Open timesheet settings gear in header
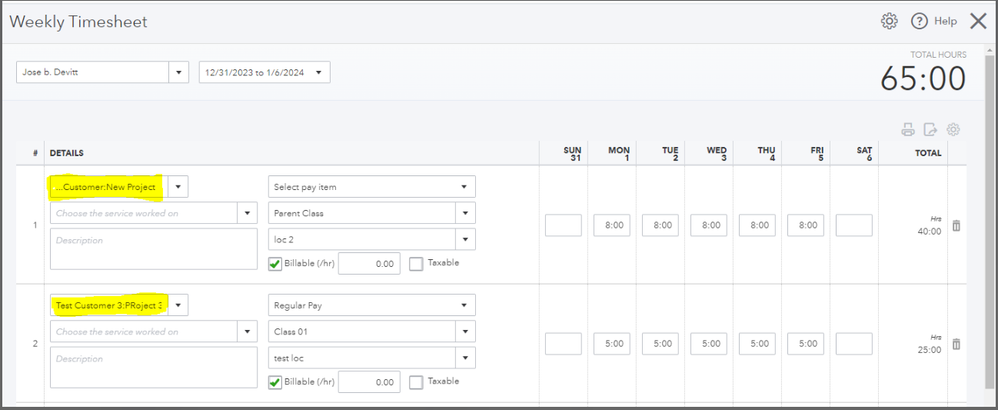 889,21
